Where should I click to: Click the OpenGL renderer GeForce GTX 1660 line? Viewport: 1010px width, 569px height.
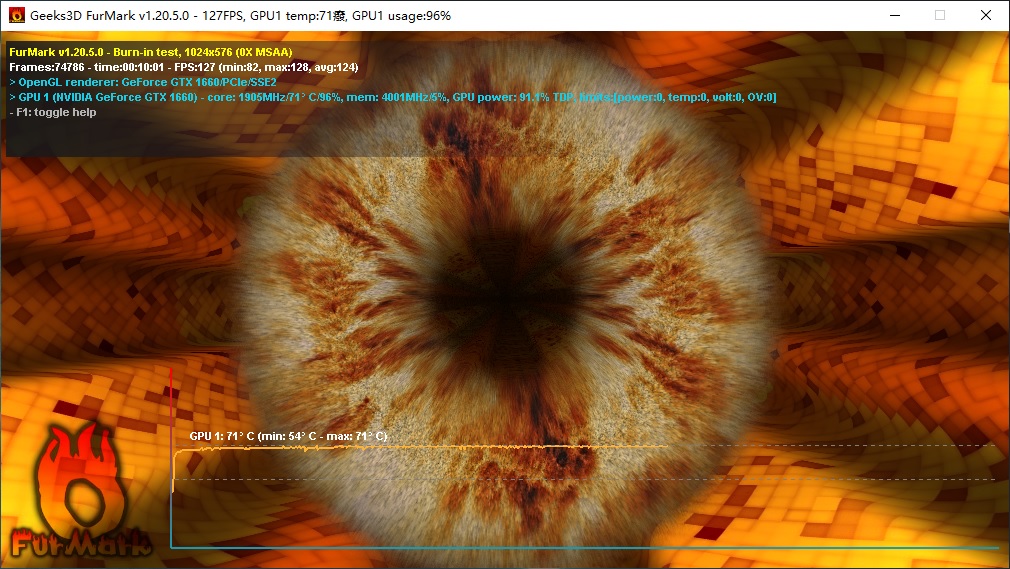point(143,82)
